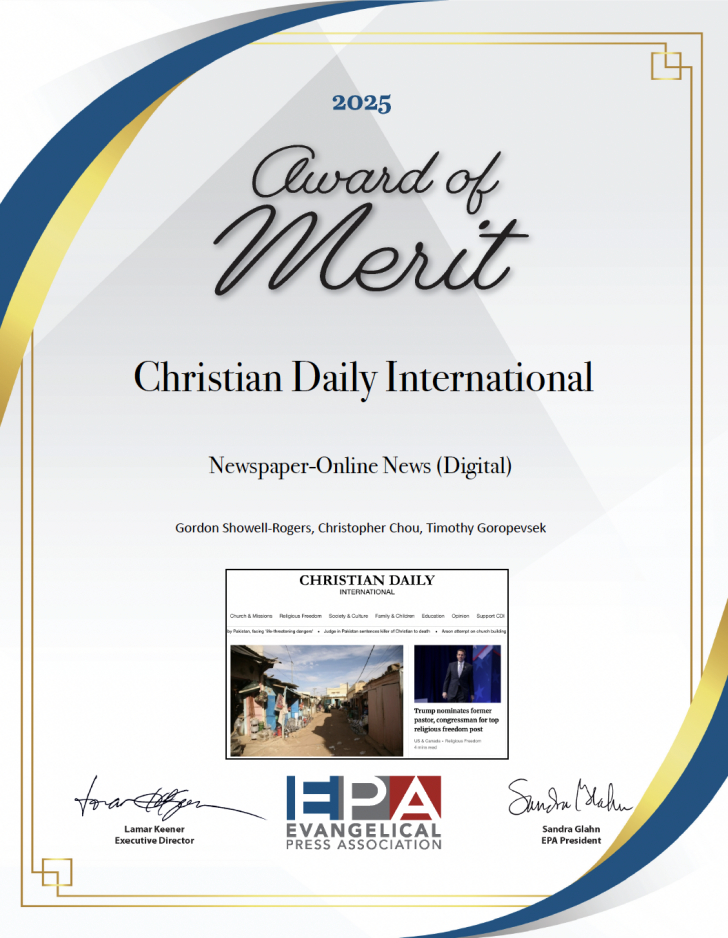Click the 'EPA President' title
The height and width of the screenshot is (938, 728).
[x=571, y=840]
